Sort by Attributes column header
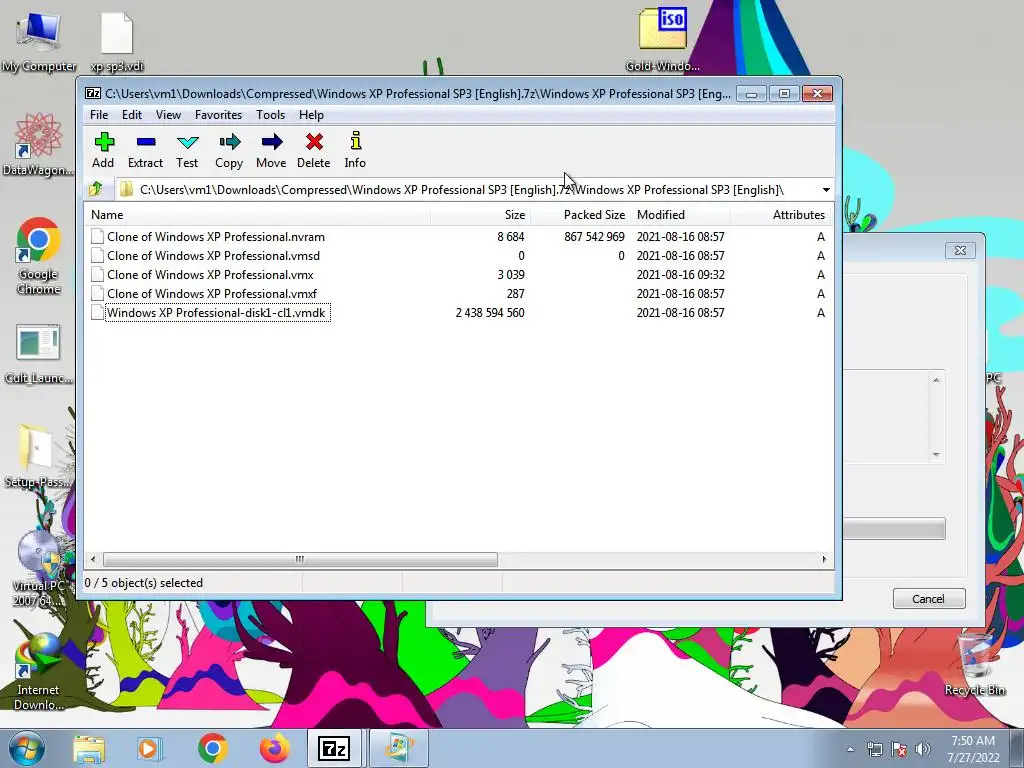 tap(780, 215)
